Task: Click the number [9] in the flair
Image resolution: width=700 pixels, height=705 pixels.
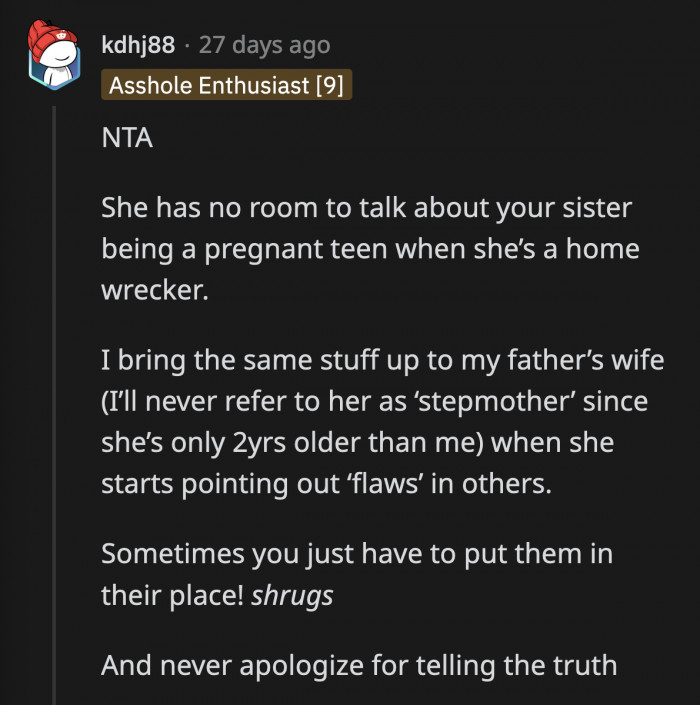Action: point(329,85)
